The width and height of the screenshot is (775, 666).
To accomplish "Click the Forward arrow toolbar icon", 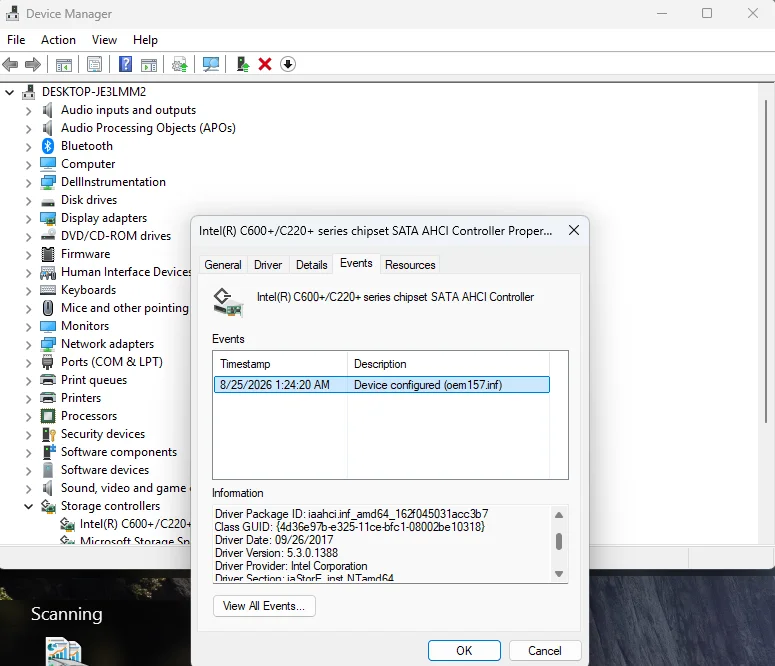I will [x=33, y=64].
